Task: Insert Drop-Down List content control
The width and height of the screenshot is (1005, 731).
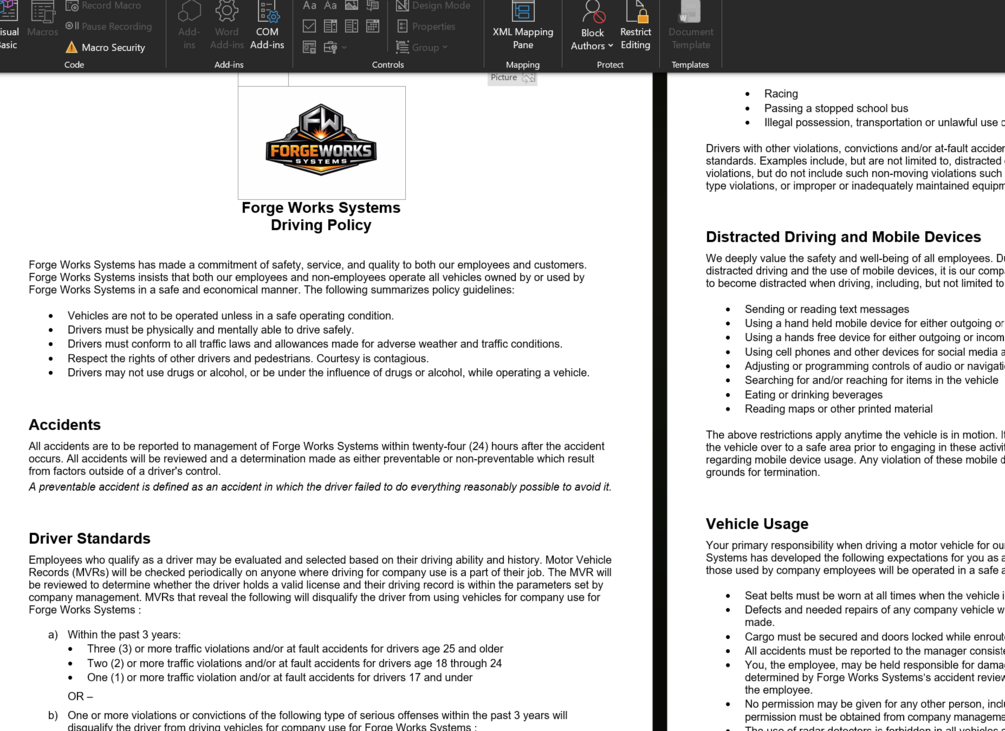Action: [351, 26]
